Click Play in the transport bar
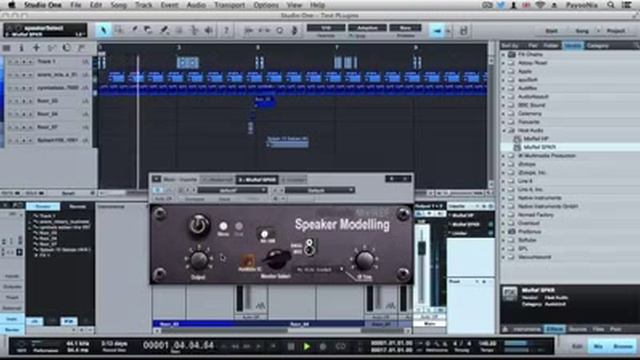 (x=307, y=347)
